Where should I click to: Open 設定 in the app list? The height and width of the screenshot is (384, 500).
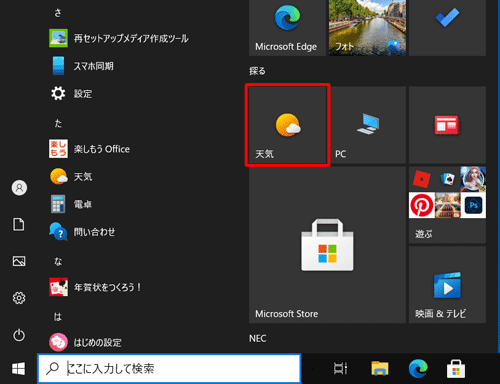click(x=71, y=94)
